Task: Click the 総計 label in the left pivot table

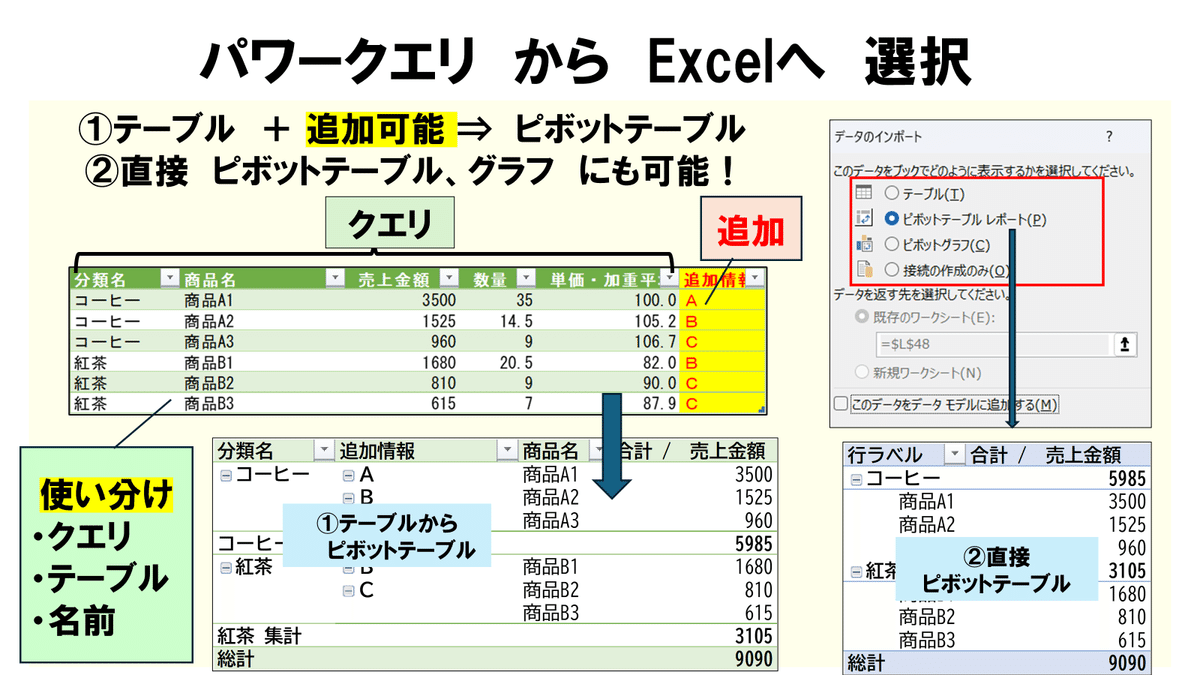Action: coord(236,658)
